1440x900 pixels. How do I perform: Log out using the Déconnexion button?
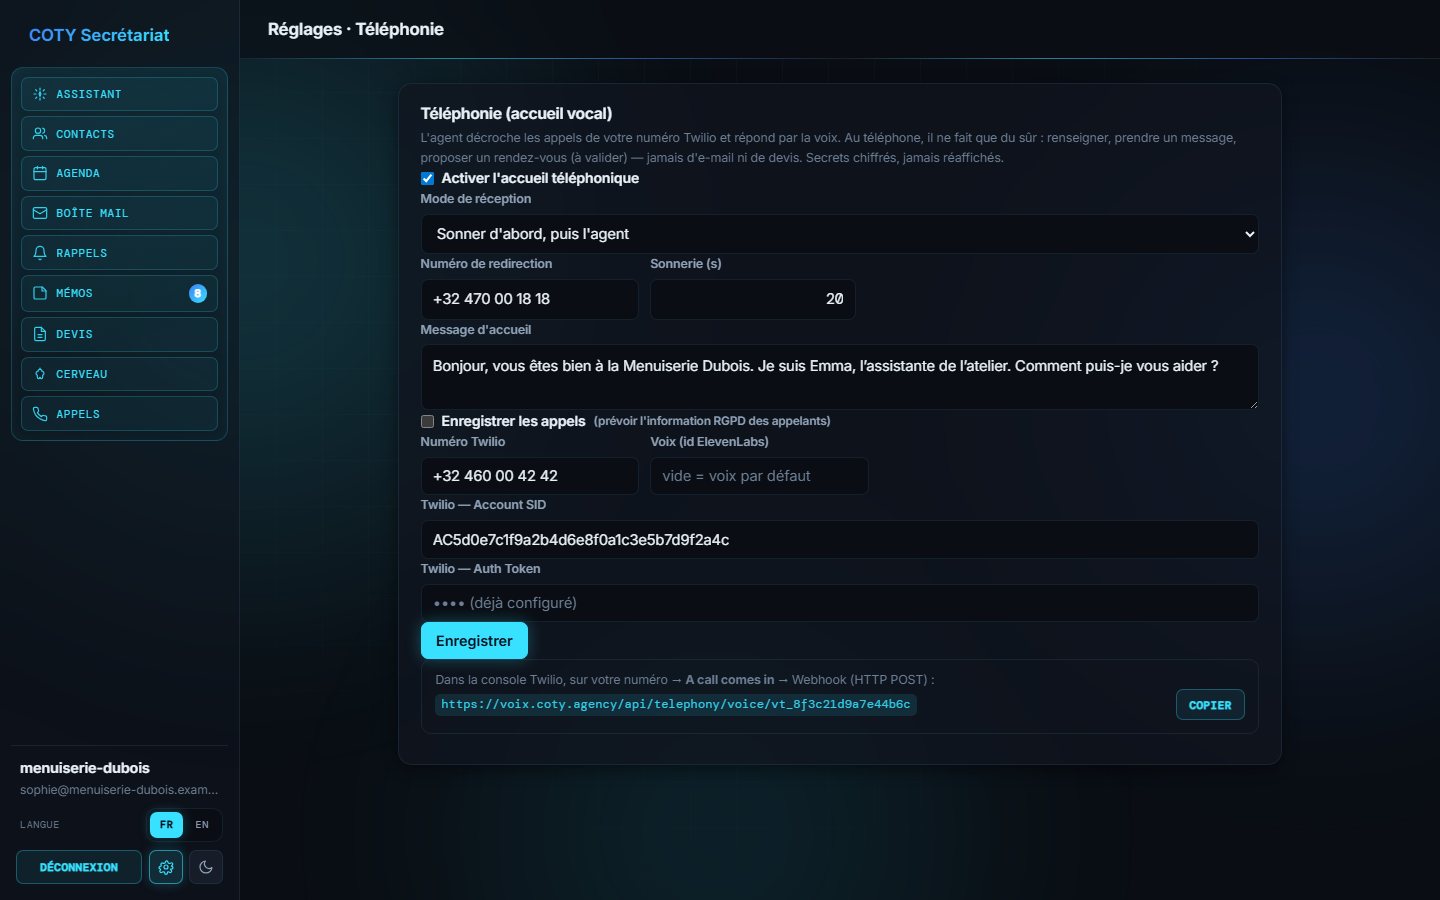click(x=79, y=867)
